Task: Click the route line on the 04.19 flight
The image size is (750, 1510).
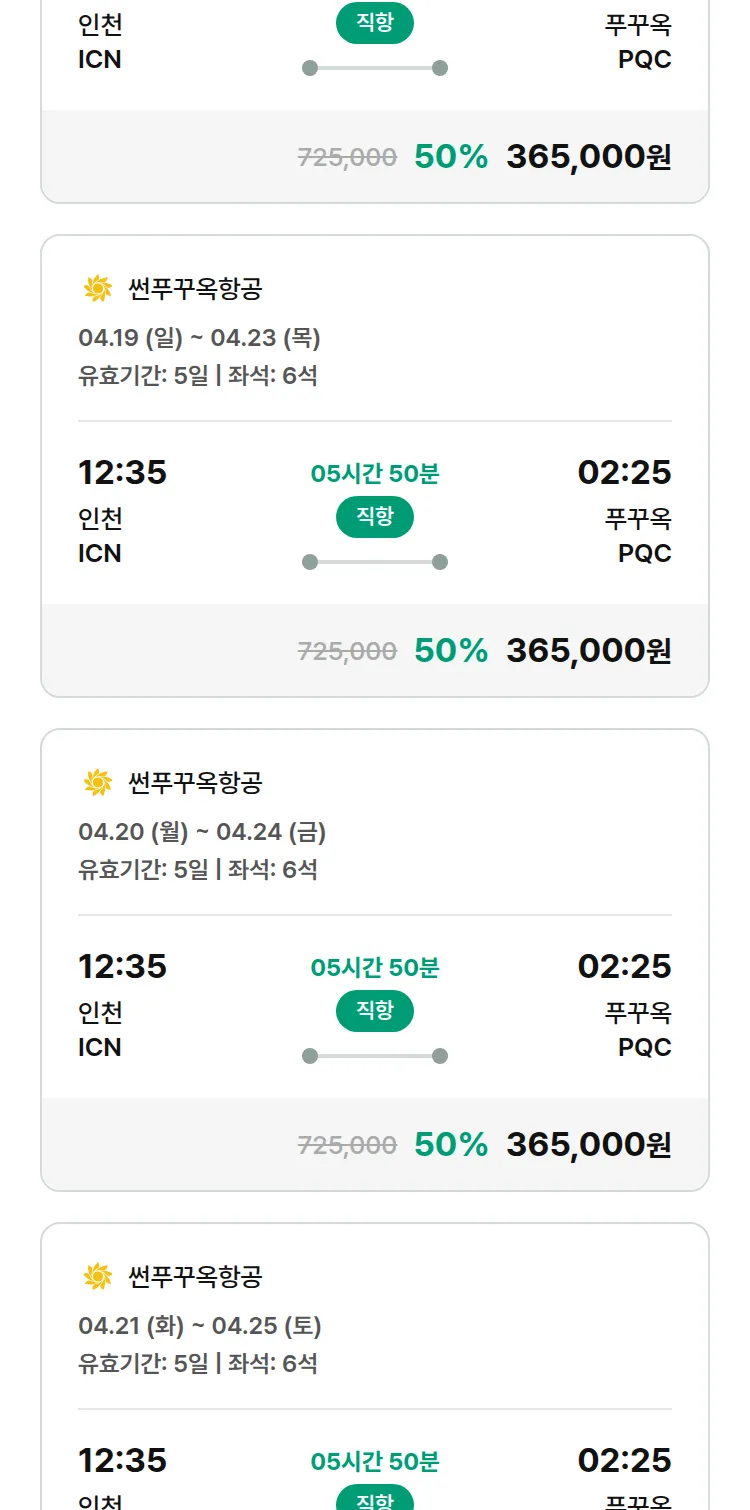Action: pyautogui.click(x=375, y=562)
